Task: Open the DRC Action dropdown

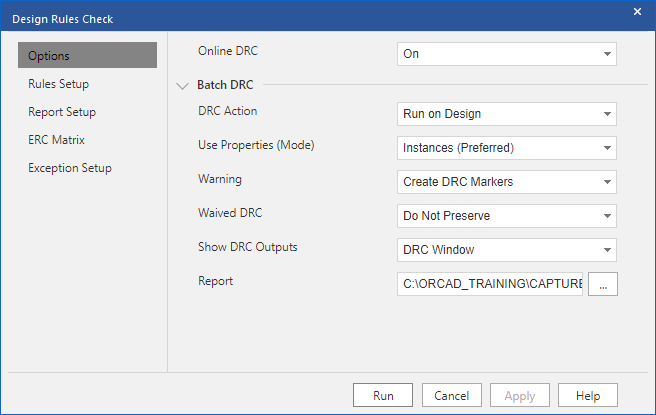Action: (x=507, y=114)
